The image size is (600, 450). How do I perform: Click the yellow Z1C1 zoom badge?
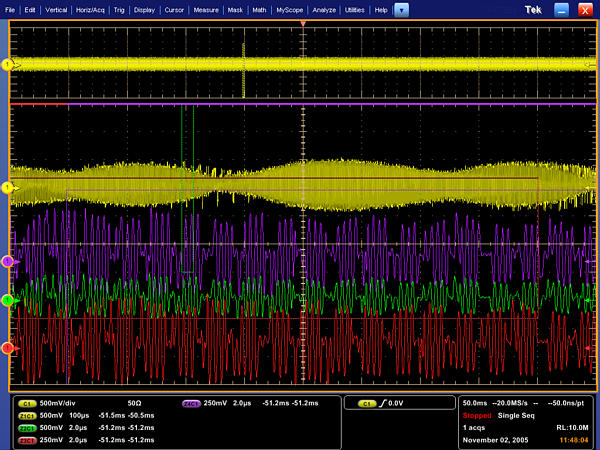point(27,415)
